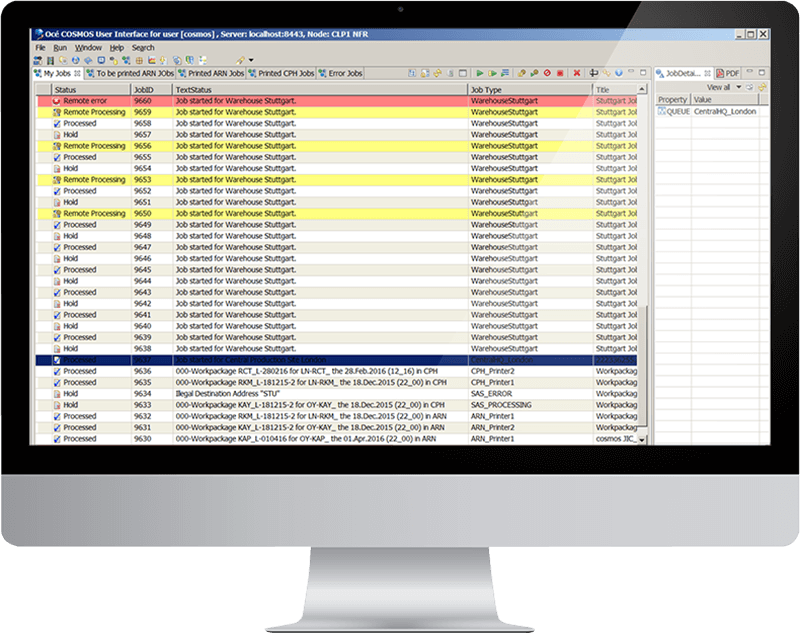Switch to the PDF tab
The height and width of the screenshot is (633, 800).
729,74
